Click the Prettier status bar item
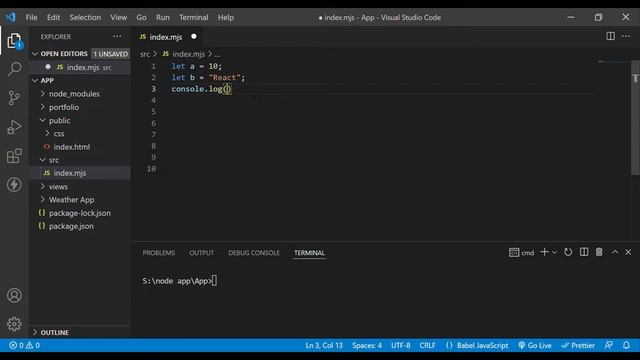 (x=578, y=345)
